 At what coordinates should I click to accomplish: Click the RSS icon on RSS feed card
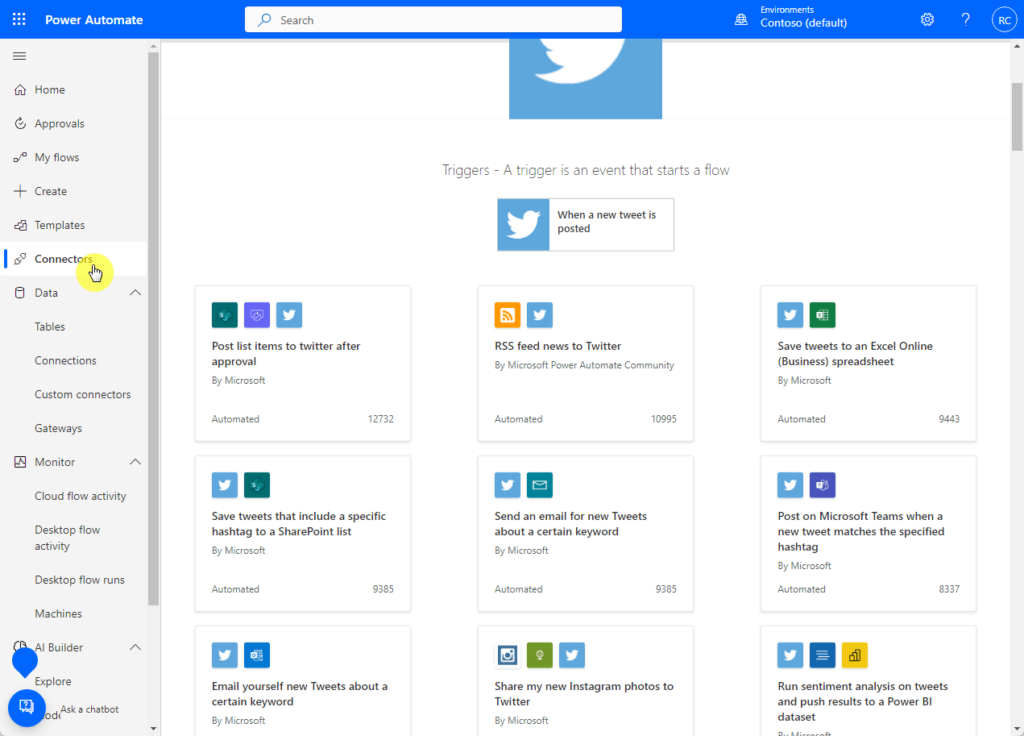pyautogui.click(x=507, y=315)
